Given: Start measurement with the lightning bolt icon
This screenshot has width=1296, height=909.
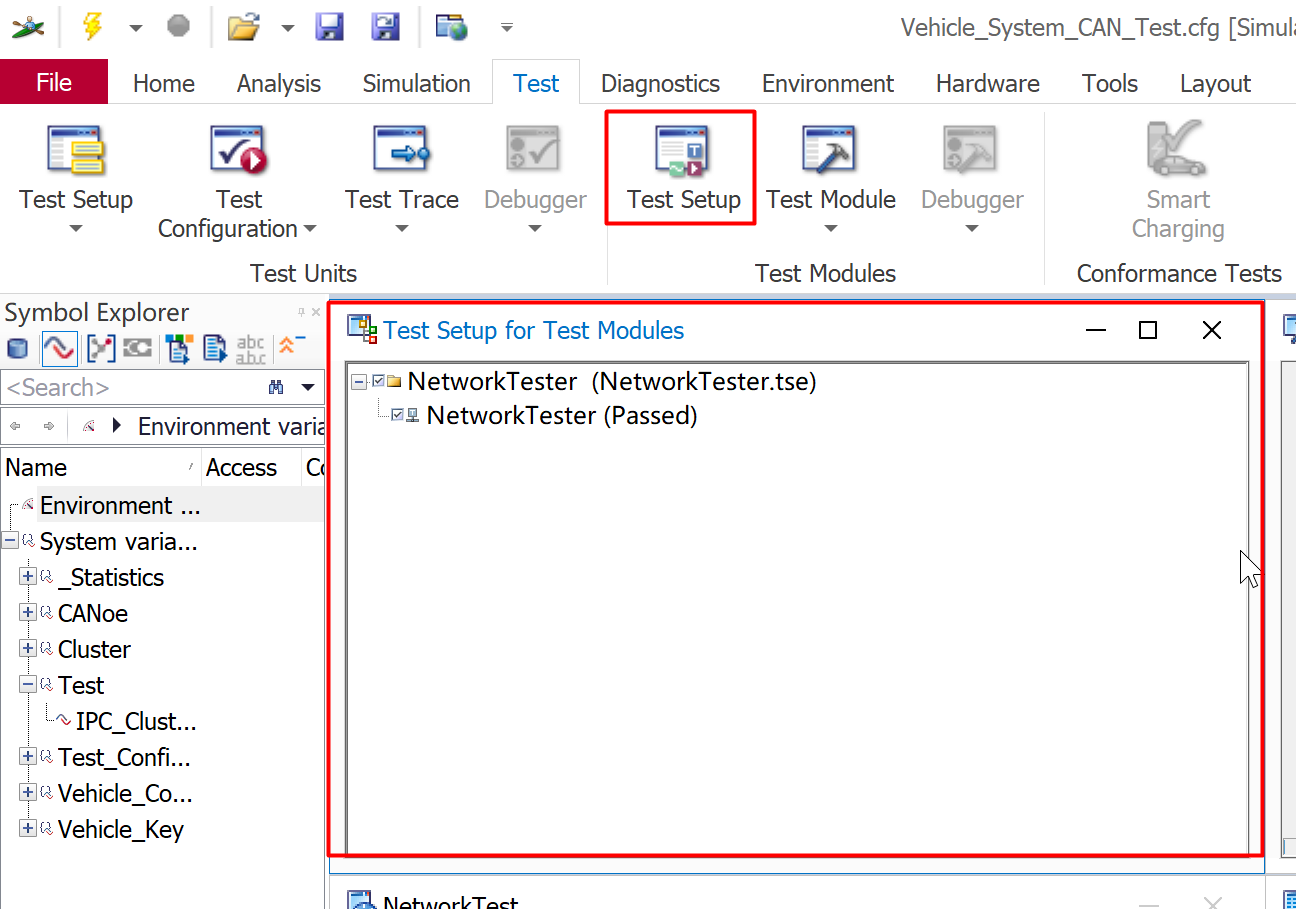Looking at the screenshot, I should click(92, 27).
